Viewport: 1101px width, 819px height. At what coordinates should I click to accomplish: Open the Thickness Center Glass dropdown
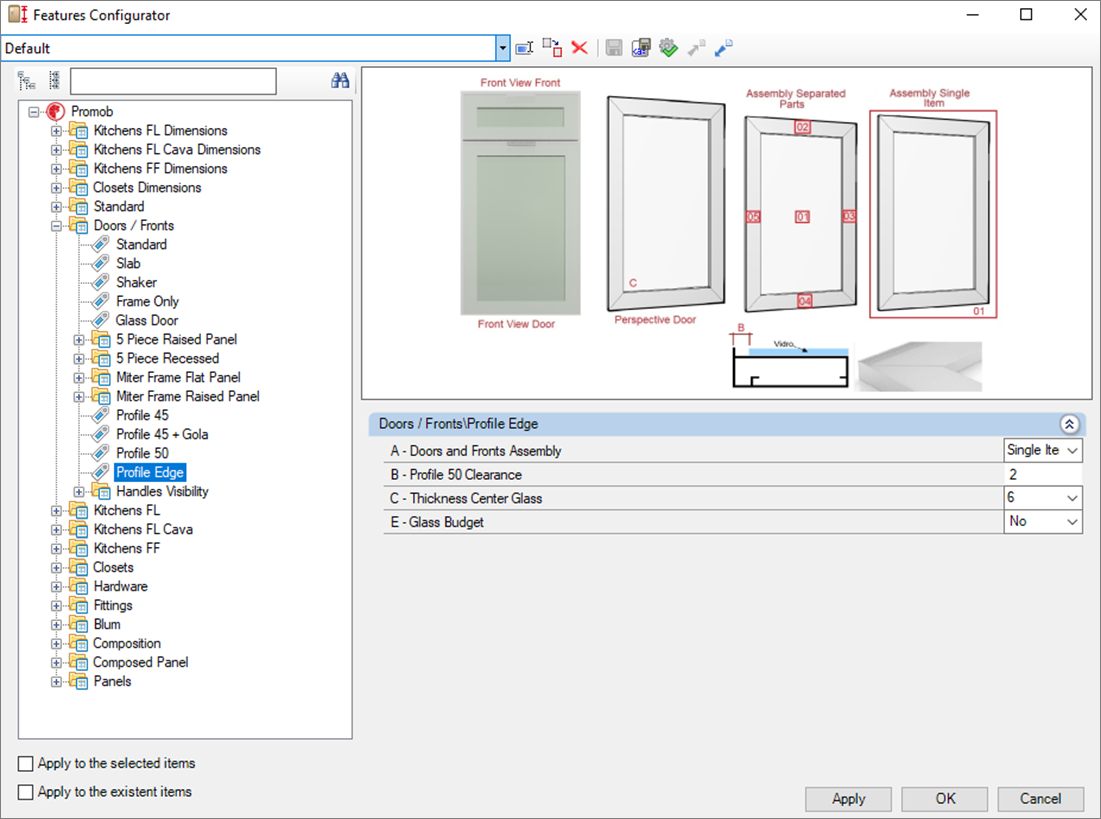tap(1073, 498)
